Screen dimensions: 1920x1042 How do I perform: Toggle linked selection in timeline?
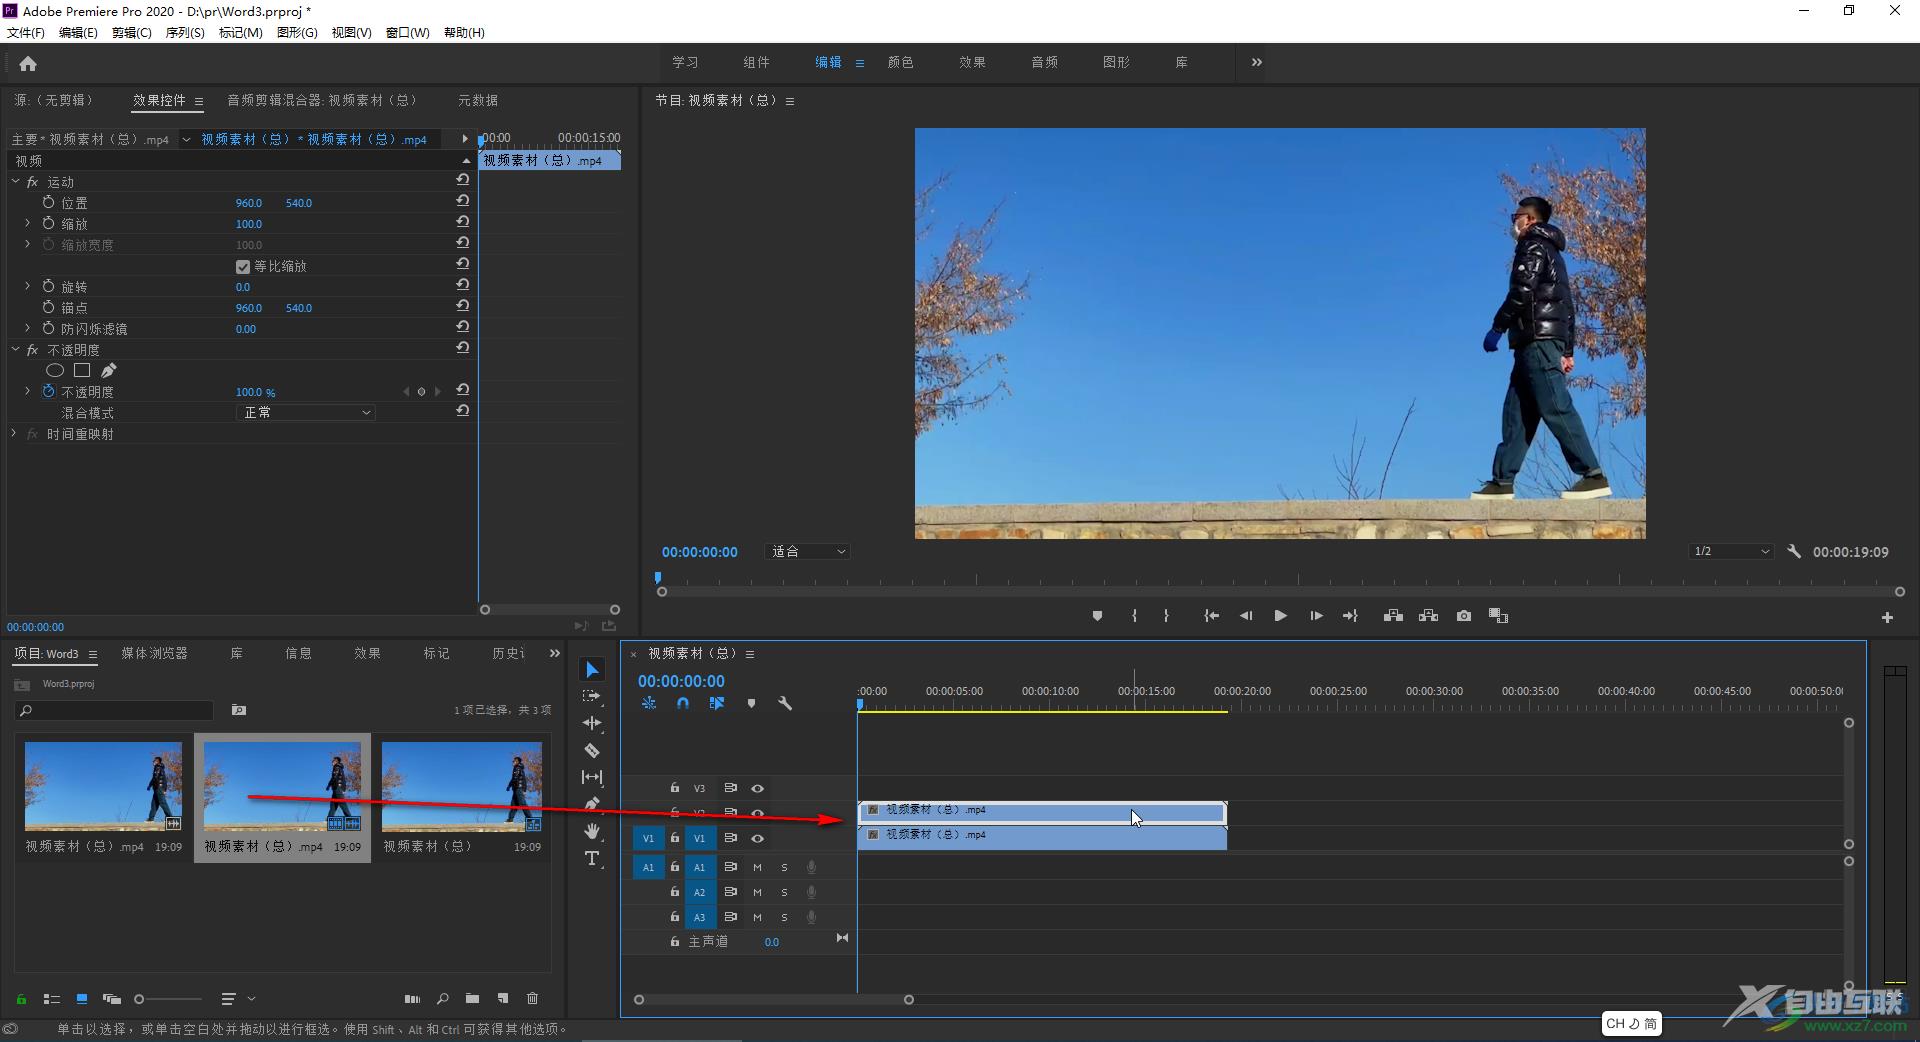pos(716,704)
